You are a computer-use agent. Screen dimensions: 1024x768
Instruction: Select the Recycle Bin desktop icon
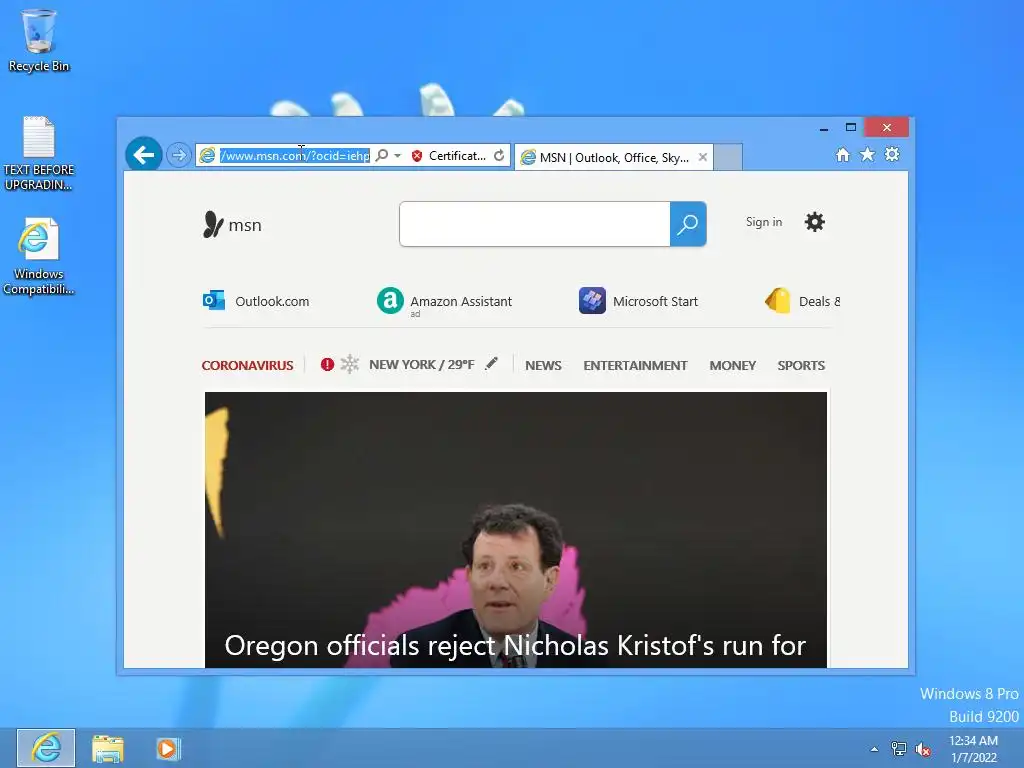pos(39,40)
